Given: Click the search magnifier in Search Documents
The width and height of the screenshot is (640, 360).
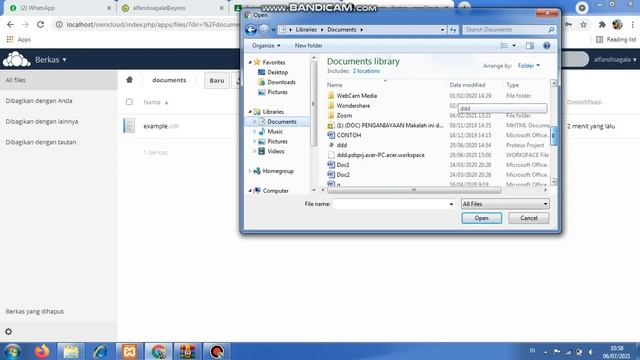Looking at the screenshot, I should [551, 30].
